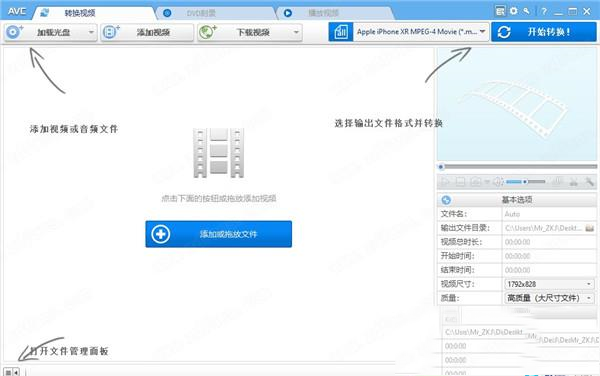Viewport: 600px width, 376px height.
Task: Click the skin/register window icon in title bar
Action: (x=500, y=11)
